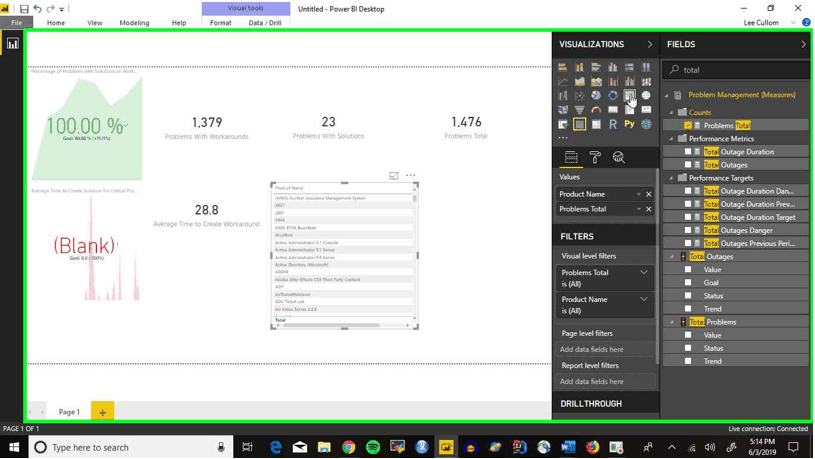Select the globe map visualization
The height and width of the screenshot is (459, 815).
pyautogui.click(x=646, y=95)
